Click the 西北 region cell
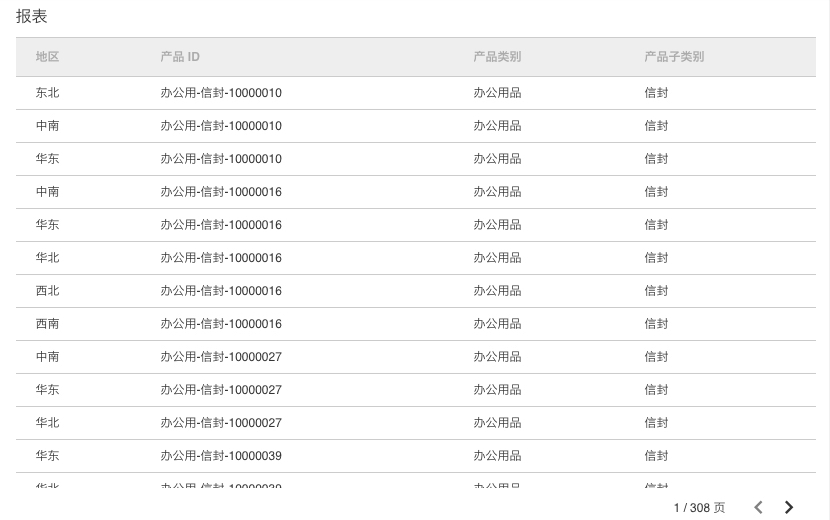The image size is (830, 520). pyautogui.click(x=47, y=291)
